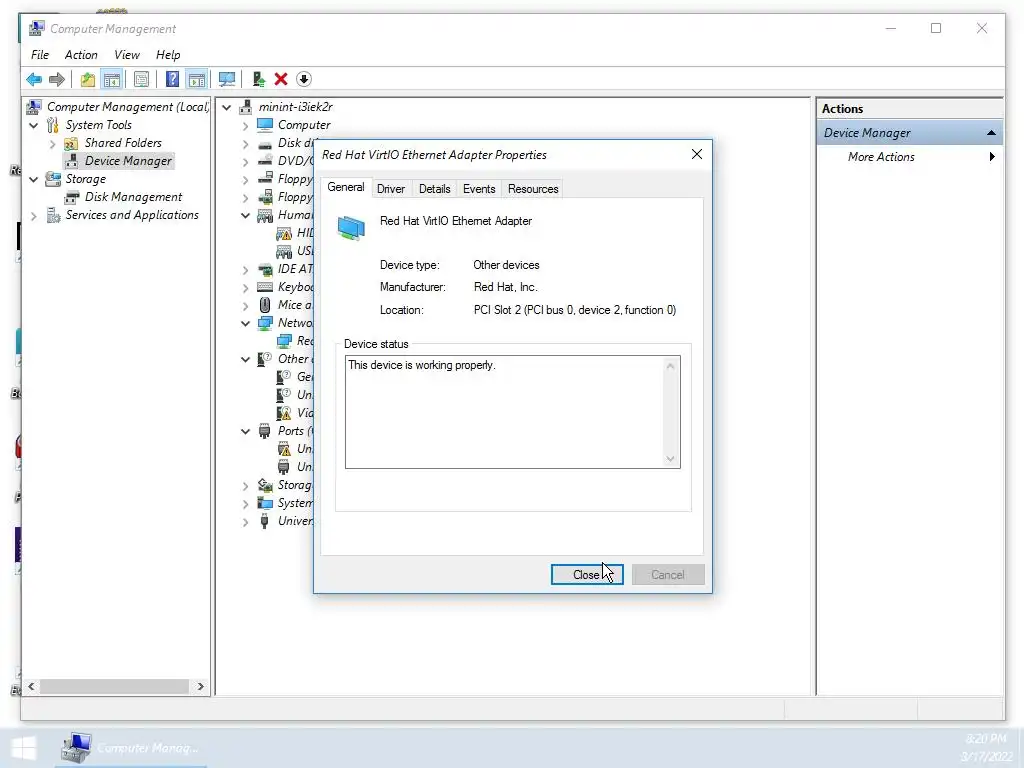Click Windows Start button
1024x768 pixels.
pos(24,748)
